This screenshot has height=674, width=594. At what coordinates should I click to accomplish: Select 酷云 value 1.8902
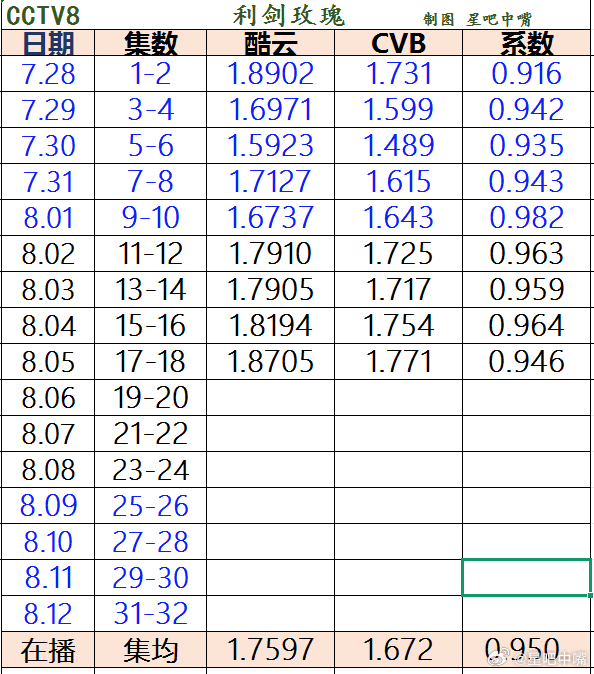270,74
